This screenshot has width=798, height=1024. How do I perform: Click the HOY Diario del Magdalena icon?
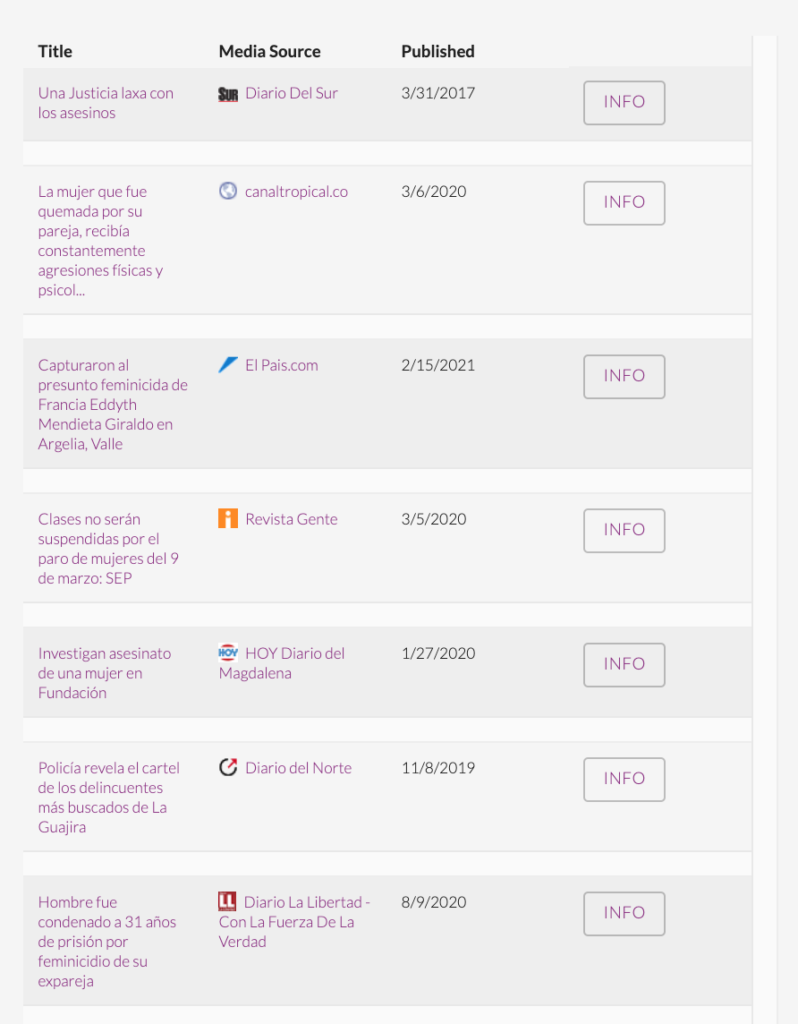(x=228, y=653)
